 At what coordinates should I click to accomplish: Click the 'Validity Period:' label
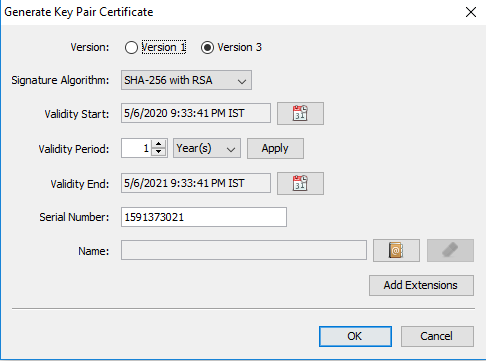coord(74,149)
